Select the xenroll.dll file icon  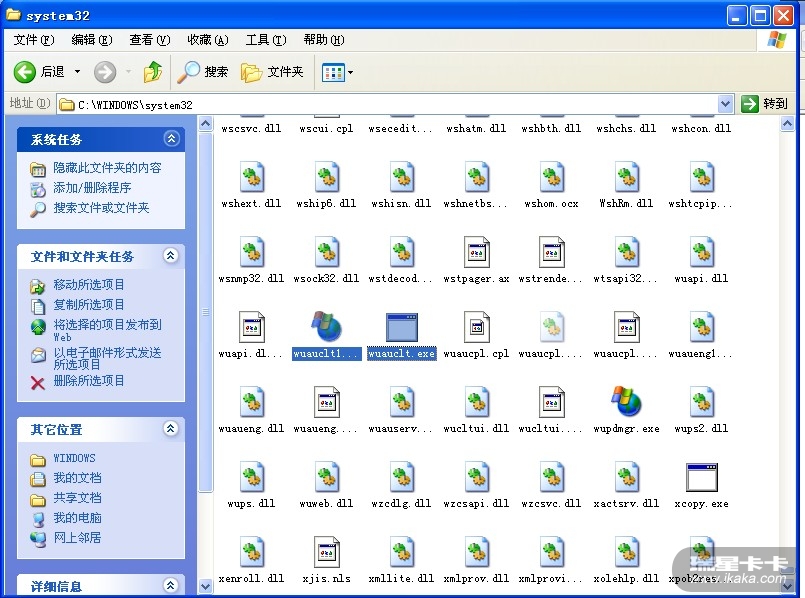click(252, 552)
